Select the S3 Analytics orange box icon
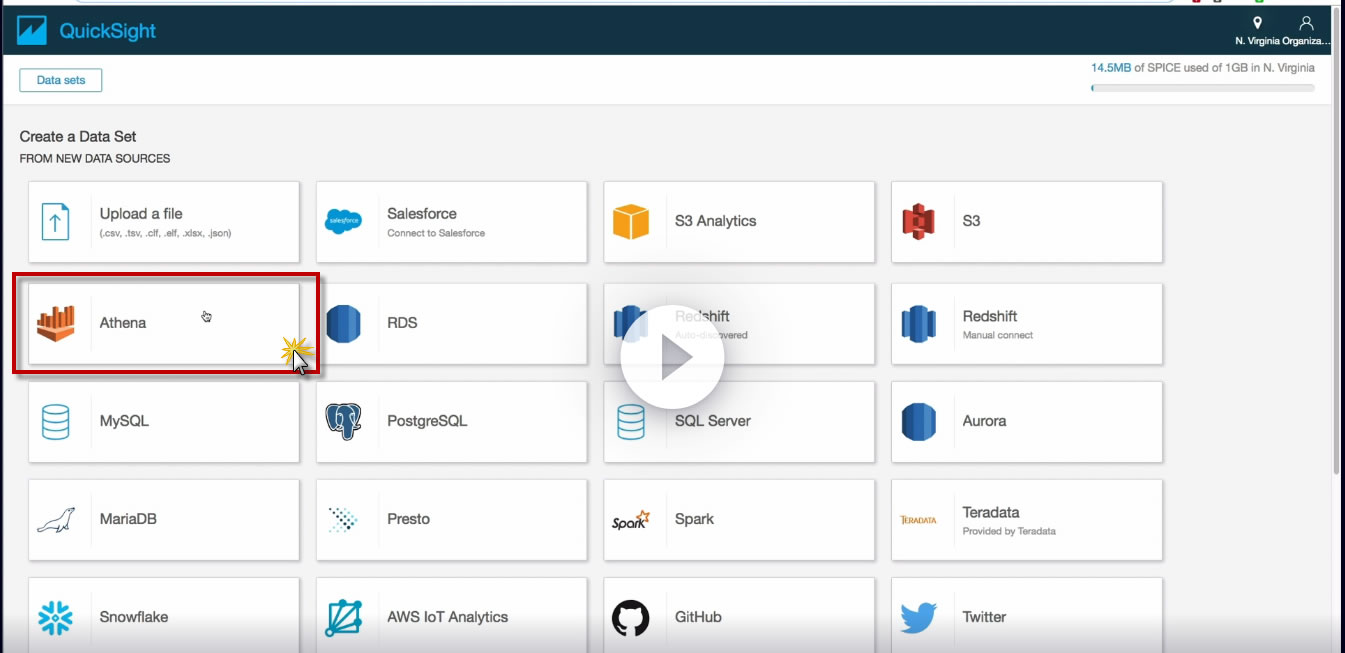Screen dimensions: 1345x653 (631, 221)
